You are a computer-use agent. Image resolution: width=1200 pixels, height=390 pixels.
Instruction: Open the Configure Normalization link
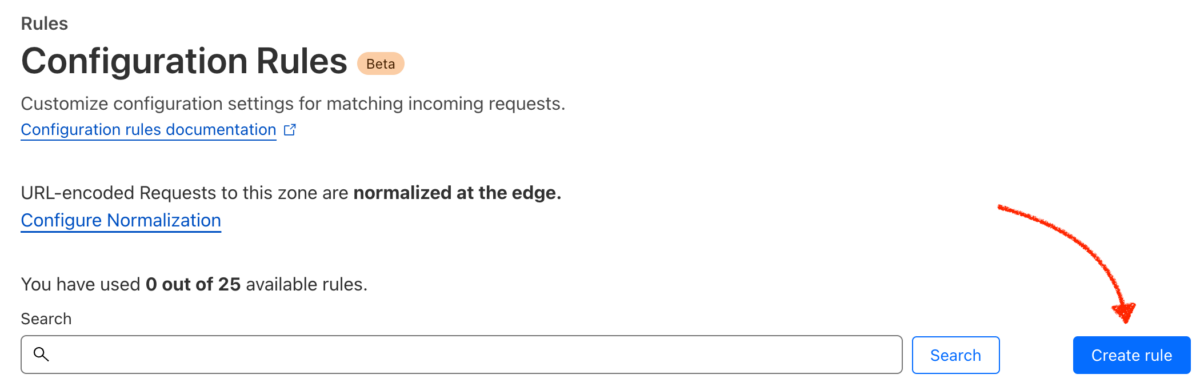point(121,220)
